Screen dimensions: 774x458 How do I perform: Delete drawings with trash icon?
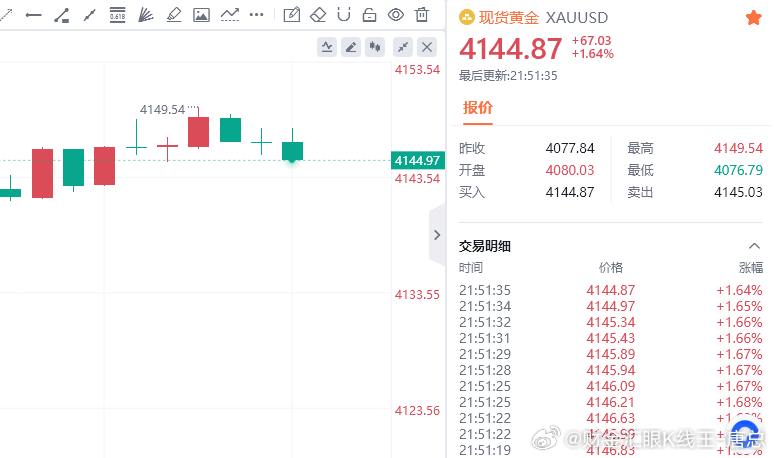pyautogui.click(x=422, y=15)
